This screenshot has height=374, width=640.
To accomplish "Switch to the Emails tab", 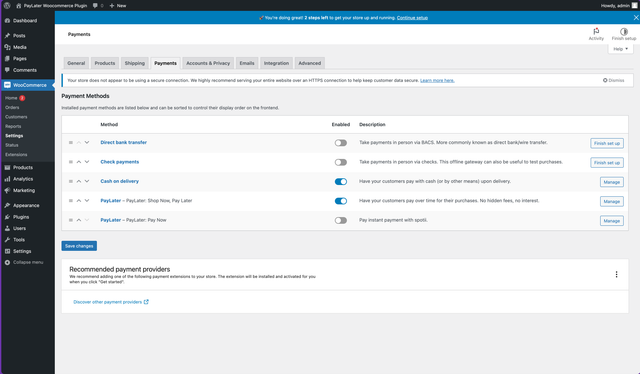I will click(x=247, y=63).
